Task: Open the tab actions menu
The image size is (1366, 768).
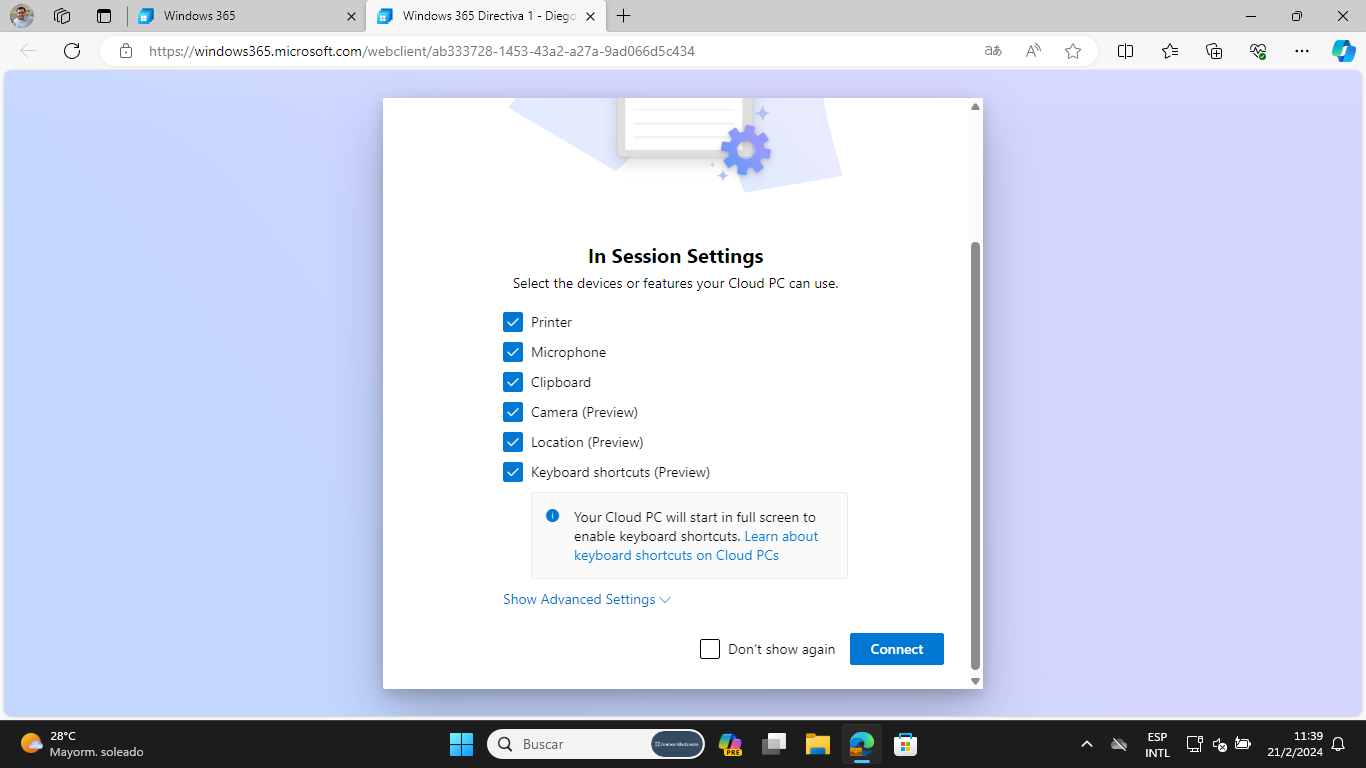Action: coord(104,16)
